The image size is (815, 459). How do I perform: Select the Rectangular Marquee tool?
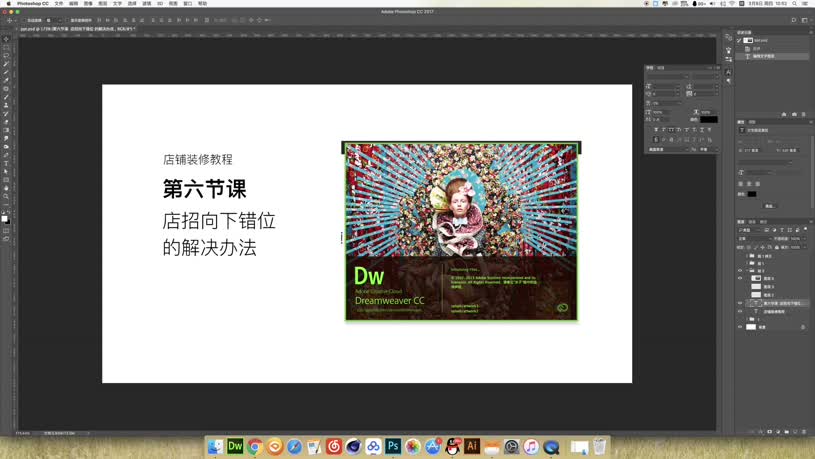(6, 47)
